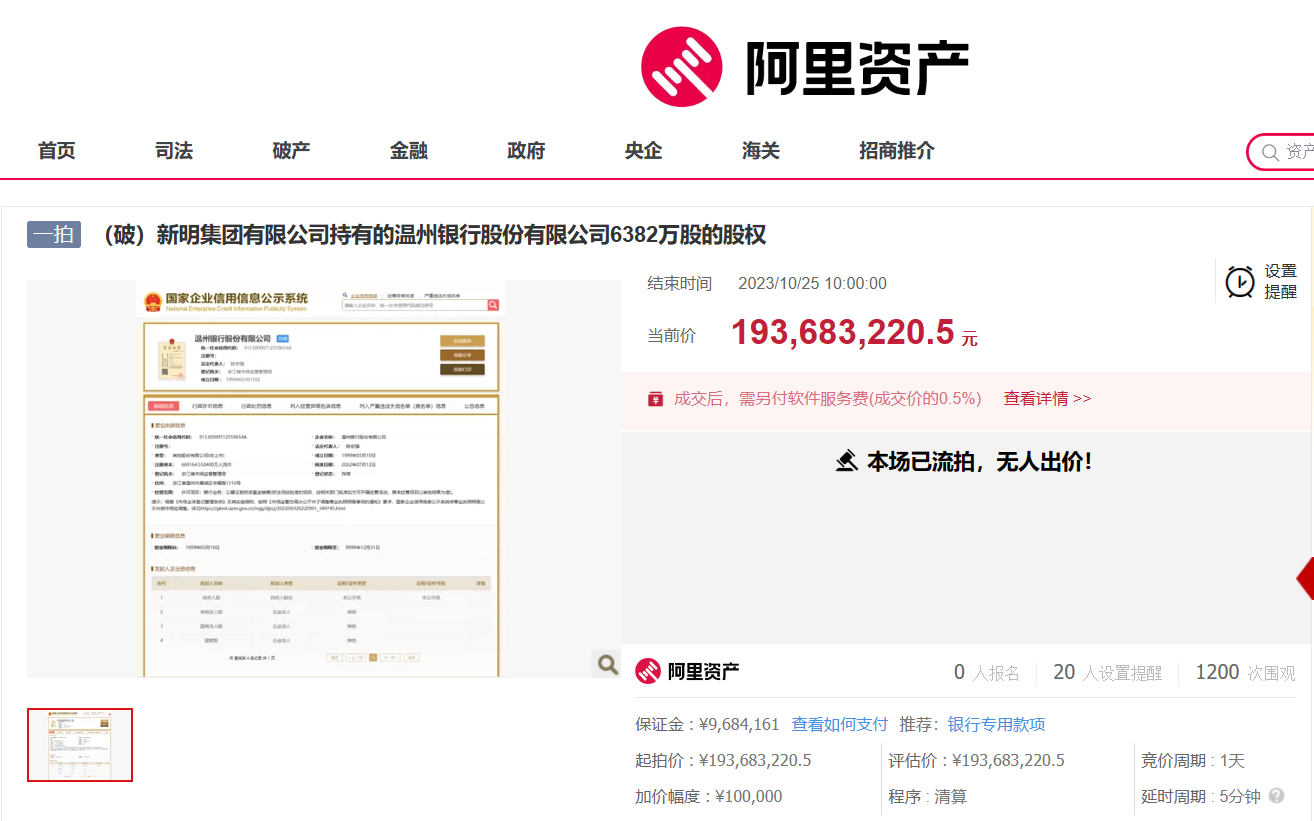The image size is (1314, 821).
Task: Open the 首页 navigation tab
Action: pos(57,151)
